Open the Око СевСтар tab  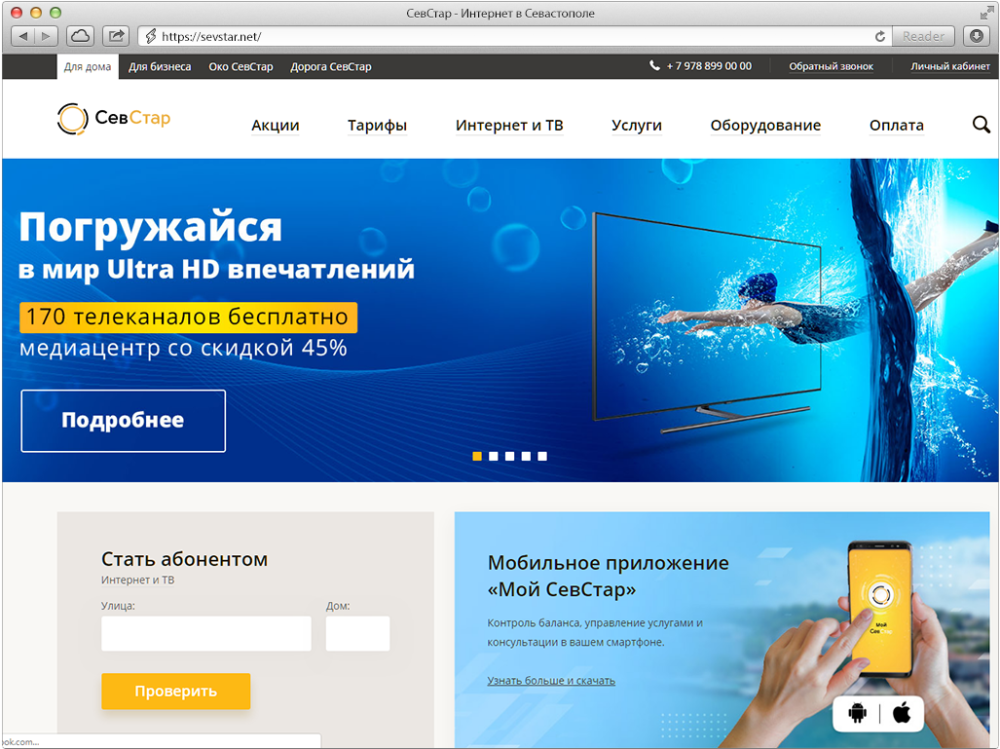tap(243, 67)
